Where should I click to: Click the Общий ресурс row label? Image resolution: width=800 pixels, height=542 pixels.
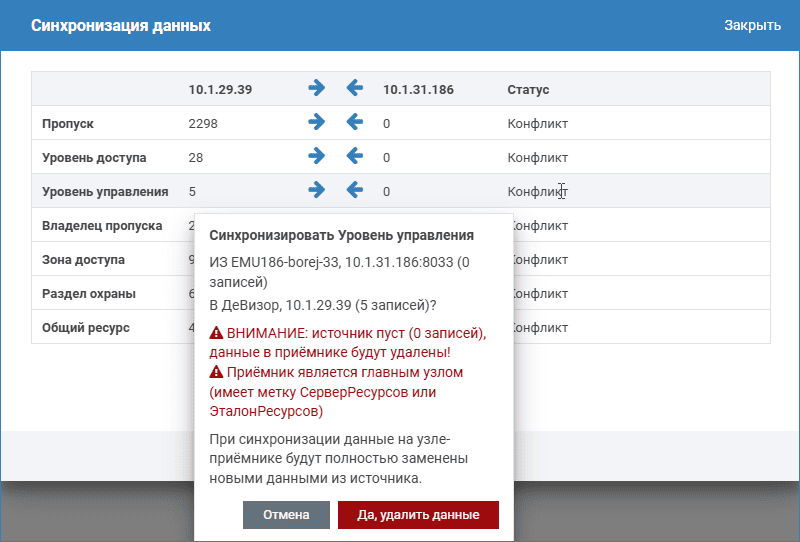coord(86,328)
